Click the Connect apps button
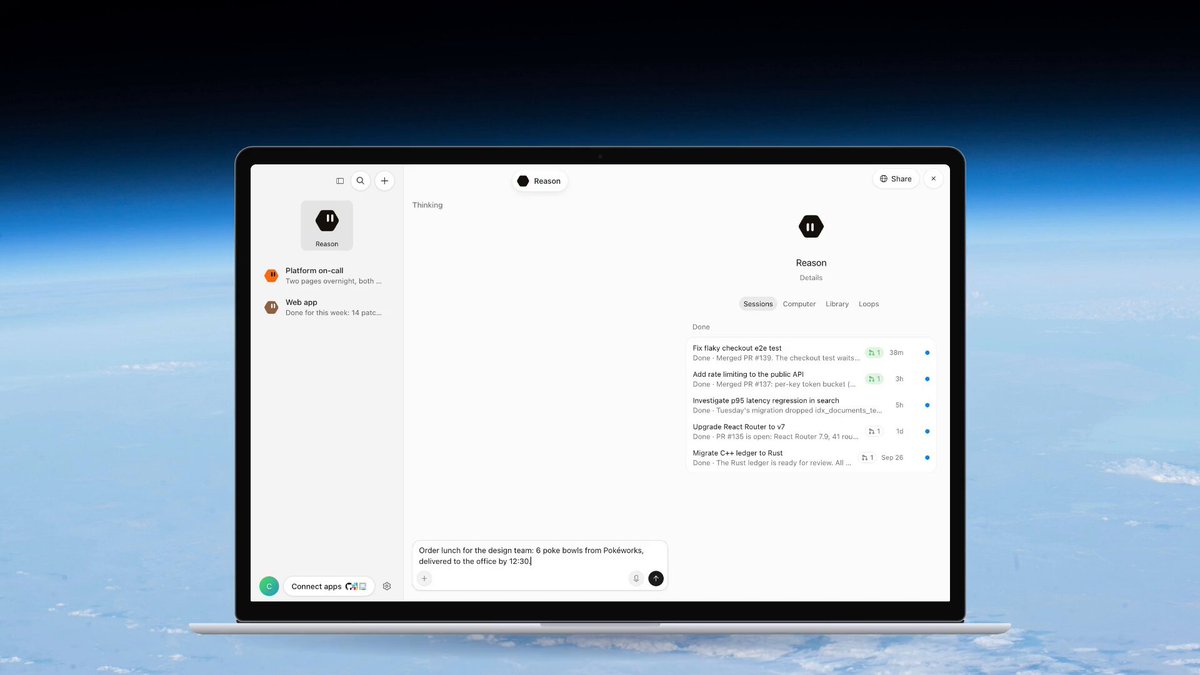 pos(329,586)
